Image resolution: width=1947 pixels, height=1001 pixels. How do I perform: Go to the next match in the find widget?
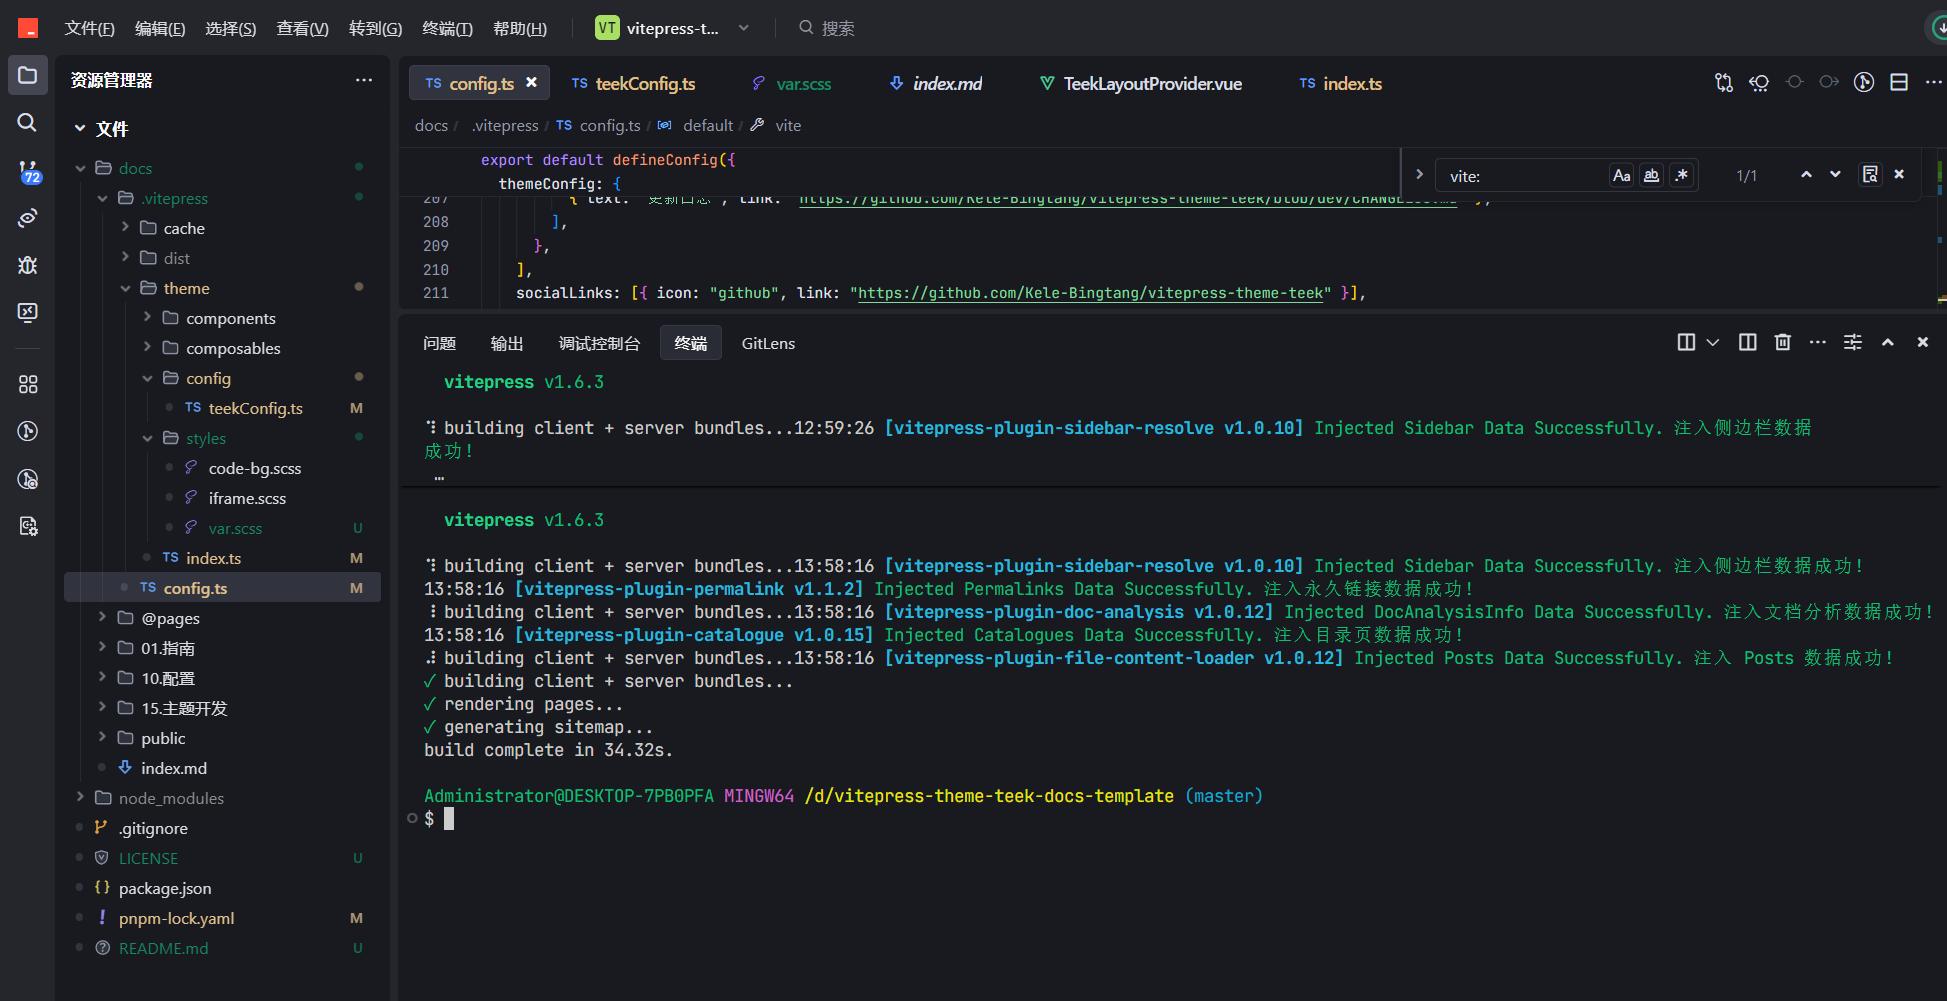(1835, 175)
